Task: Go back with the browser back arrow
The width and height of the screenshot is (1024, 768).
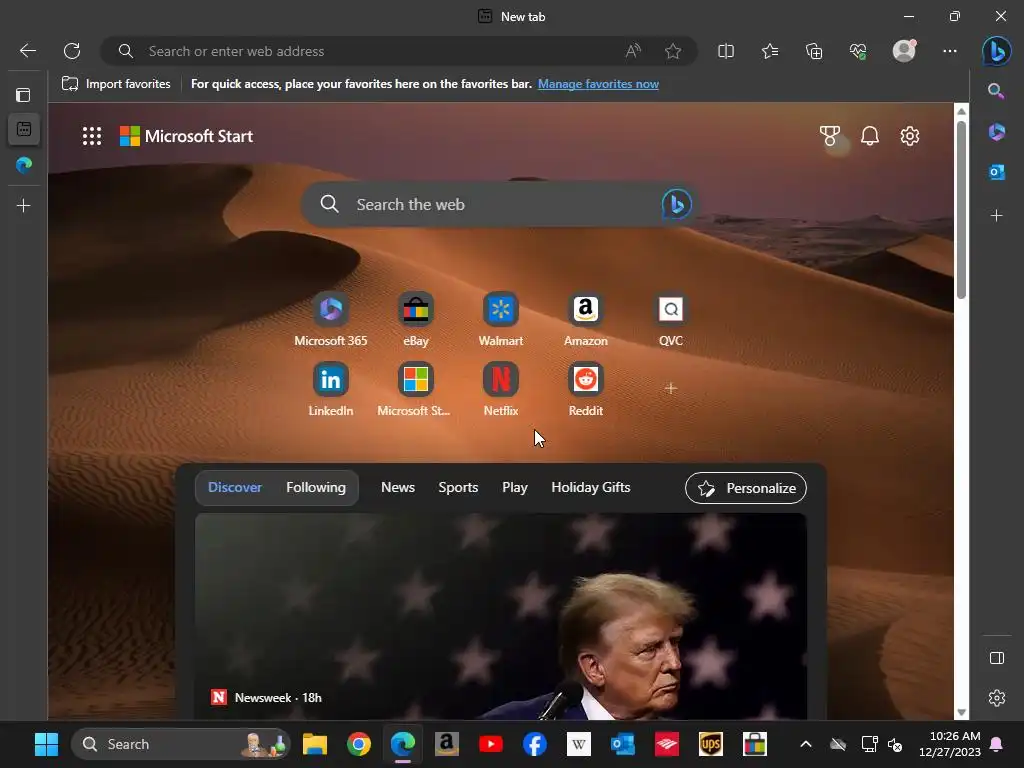Action: click(27, 51)
